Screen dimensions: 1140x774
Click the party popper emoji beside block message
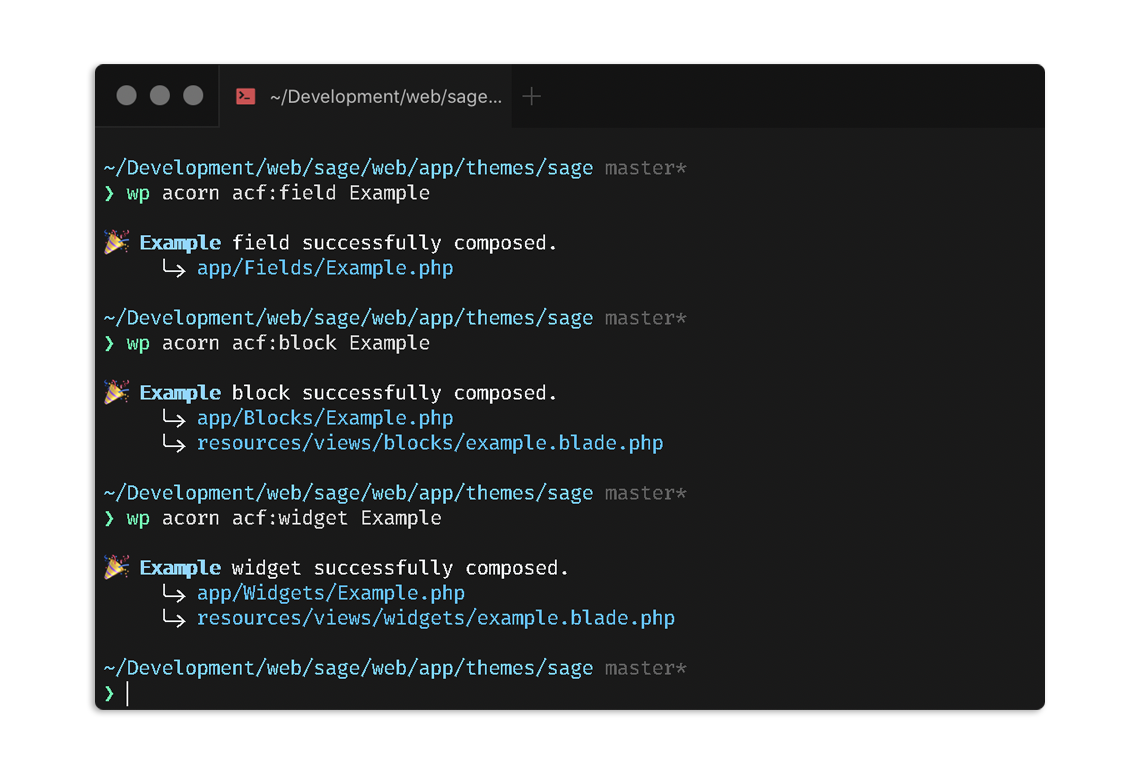116,391
